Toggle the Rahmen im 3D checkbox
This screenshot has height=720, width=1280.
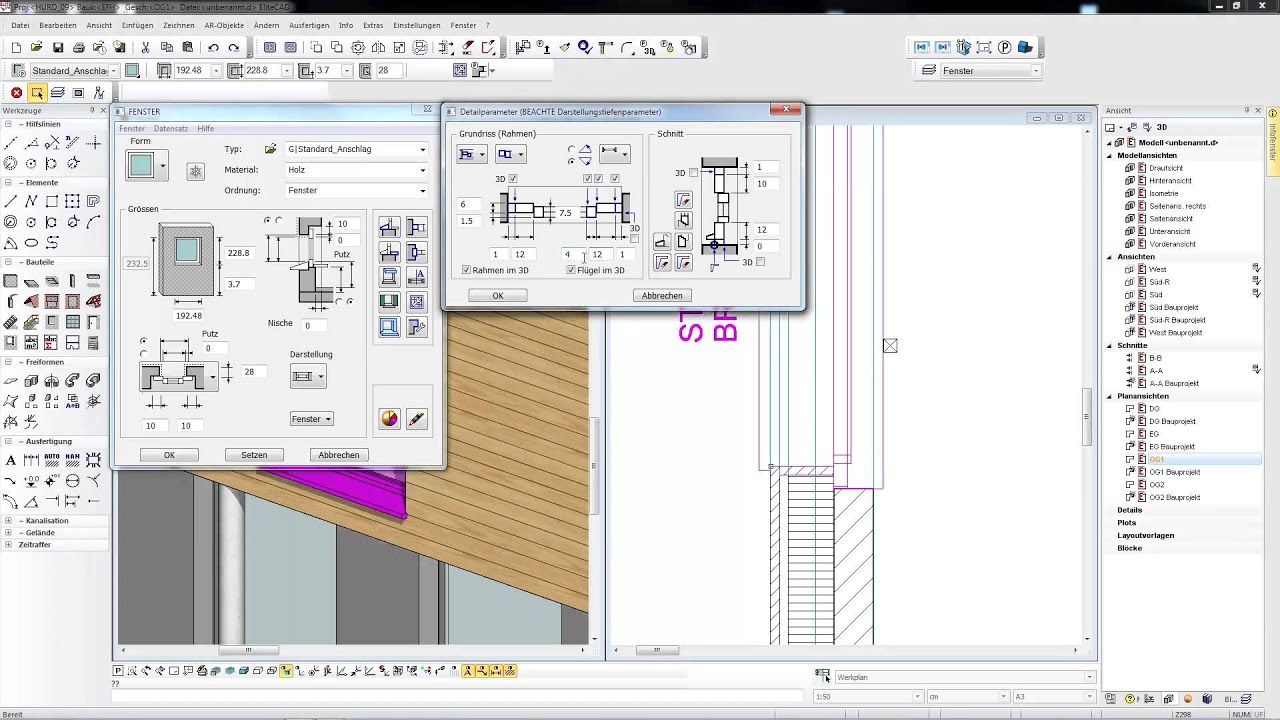point(467,270)
